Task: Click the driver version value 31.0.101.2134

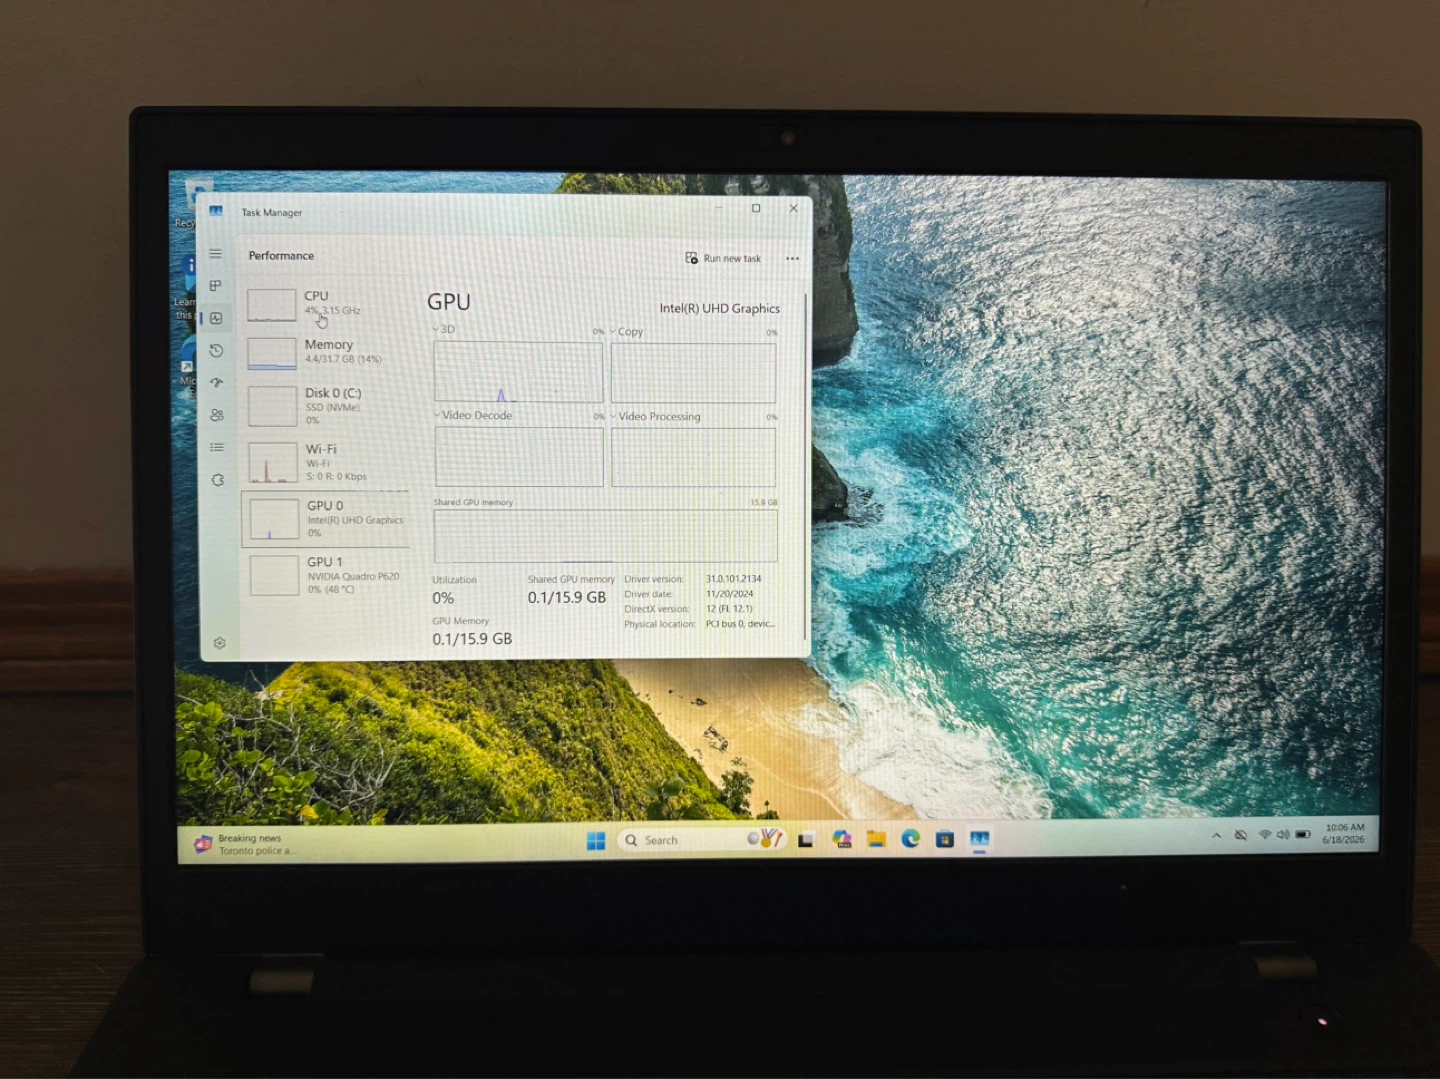Action: tap(734, 579)
